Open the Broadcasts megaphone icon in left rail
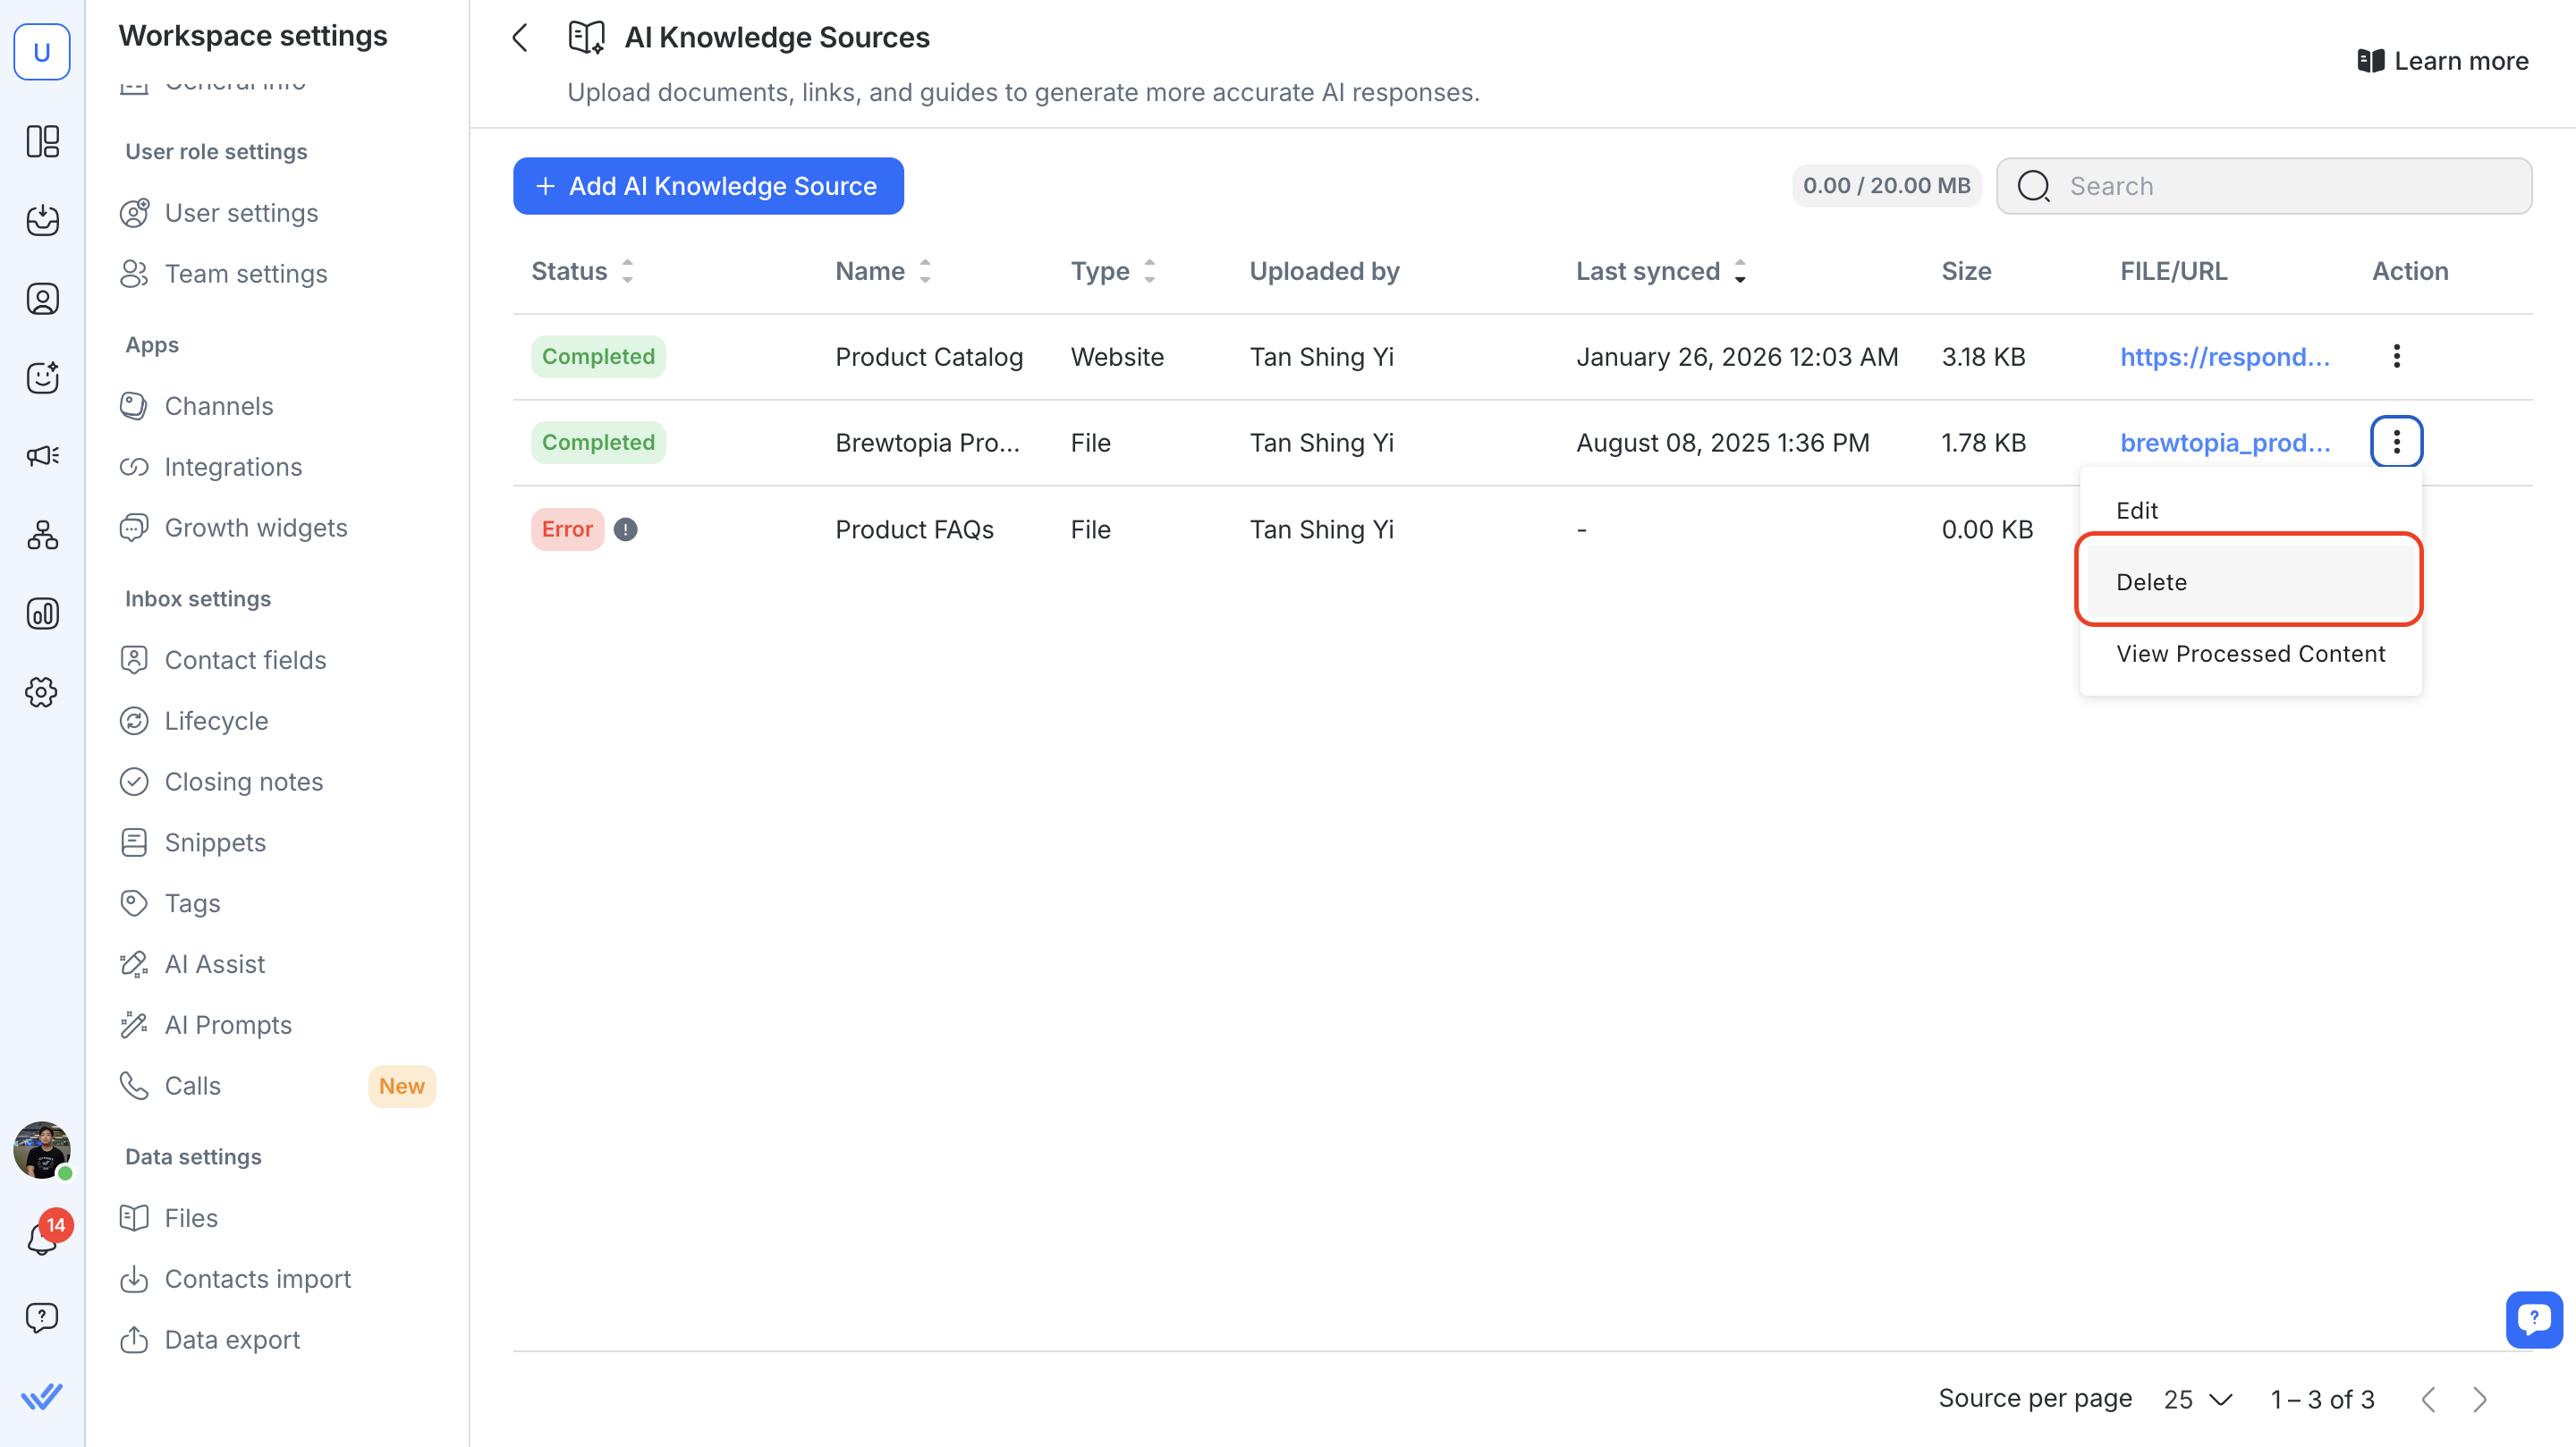The width and height of the screenshot is (2576, 1447). tap(42, 456)
